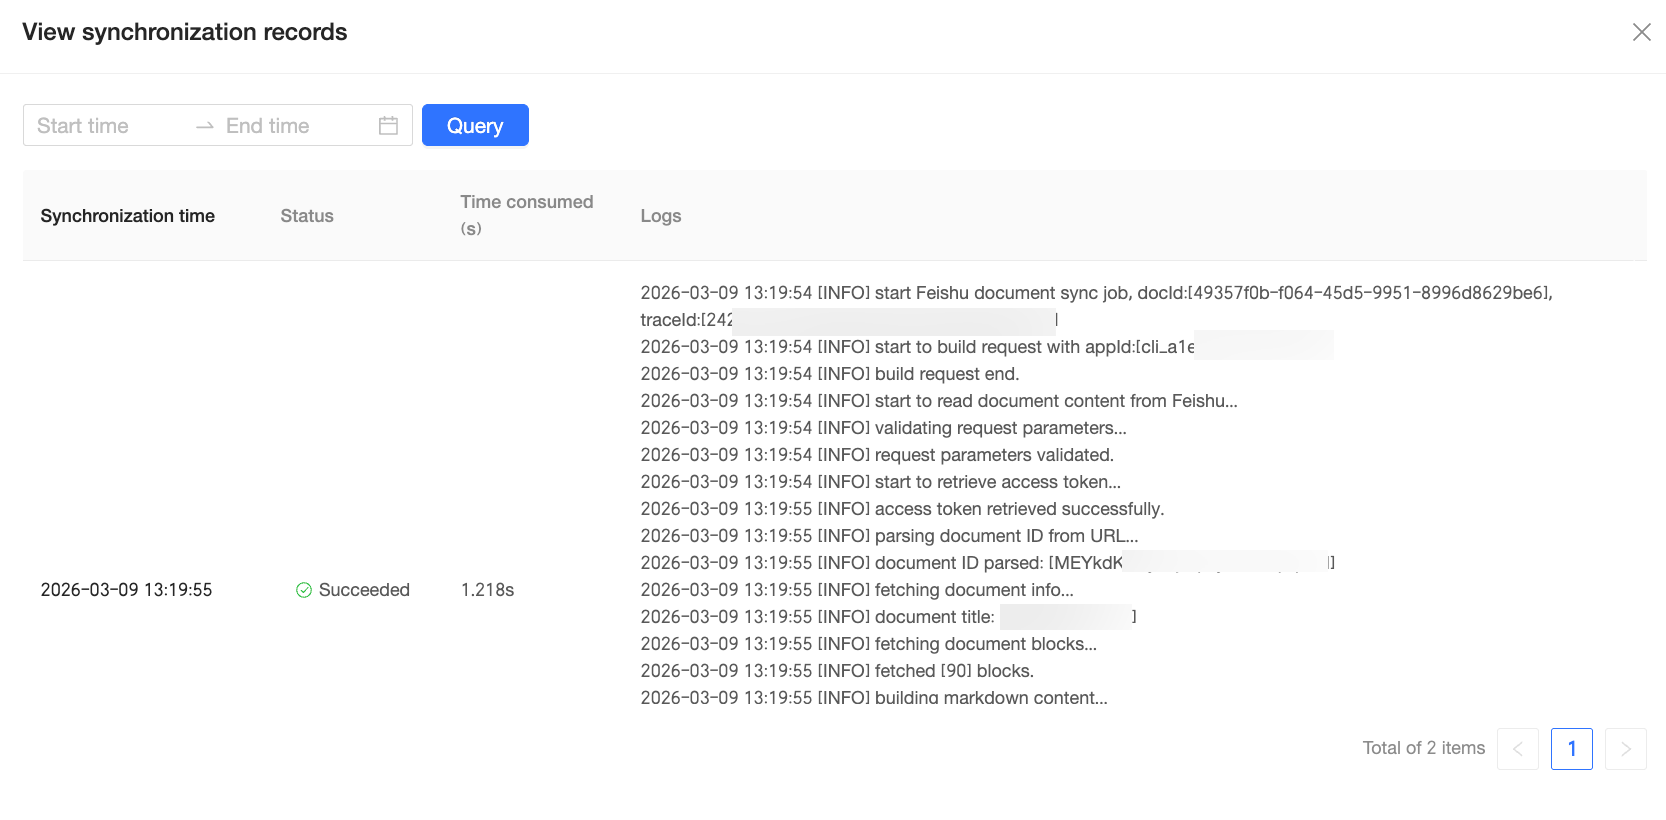Go to the previous page with left chevron
The height and width of the screenshot is (820, 1666).
pos(1517,749)
